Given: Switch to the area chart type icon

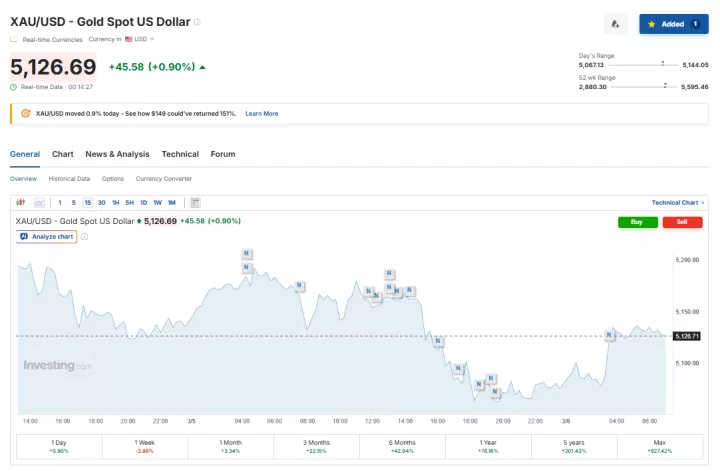Looking at the screenshot, I should pyautogui.click(x=39, y=203).
